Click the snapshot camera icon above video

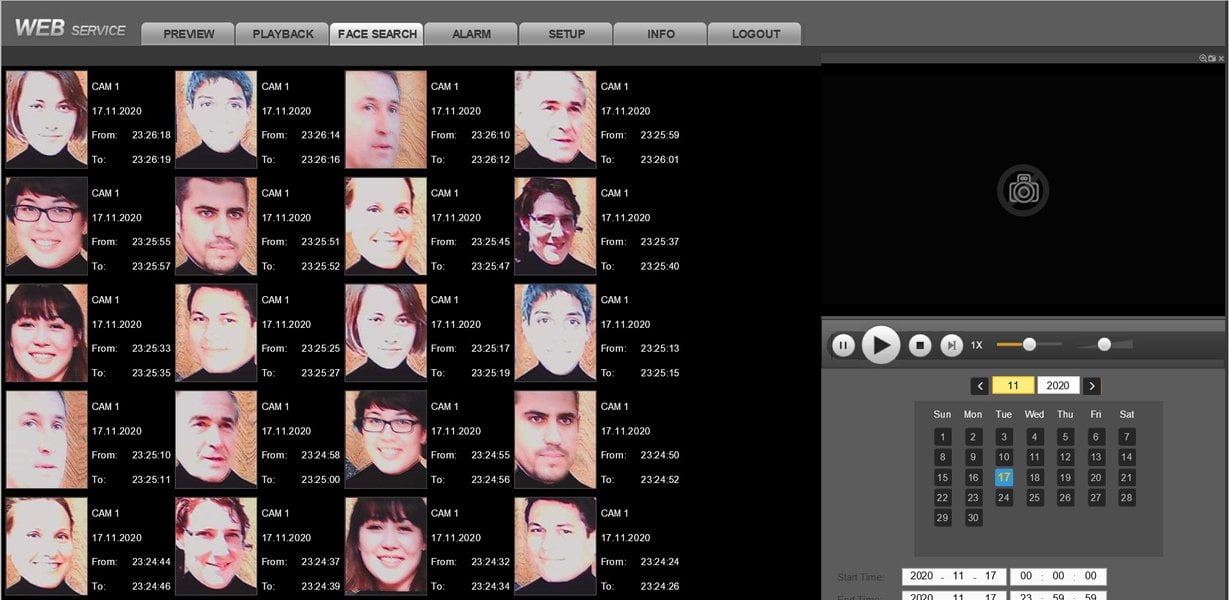point(1212,59)
